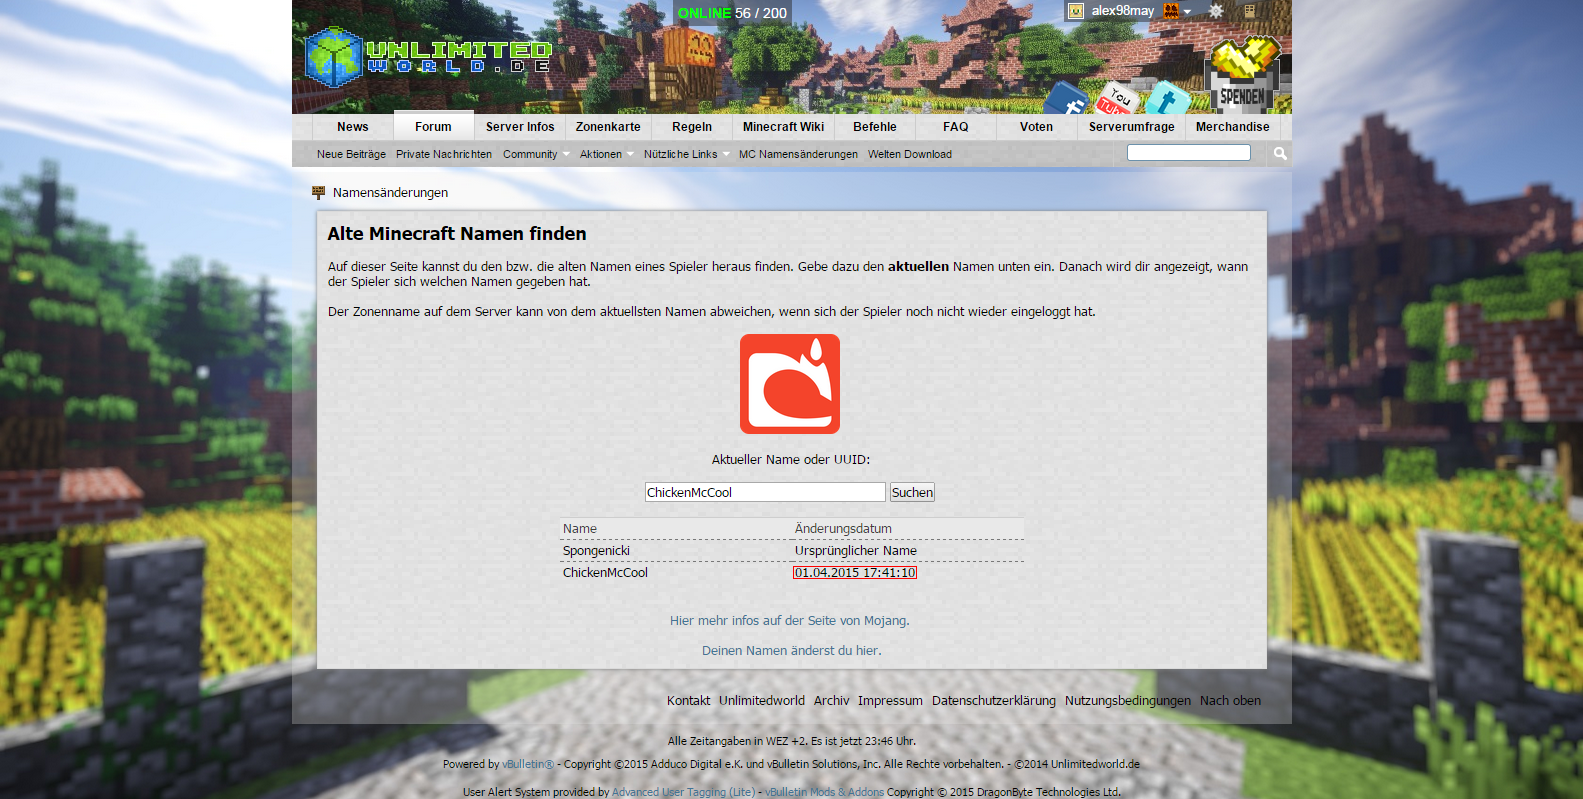Expand the Community dropdown menu
Viewport: 1583px width, 799px height.
536,154
